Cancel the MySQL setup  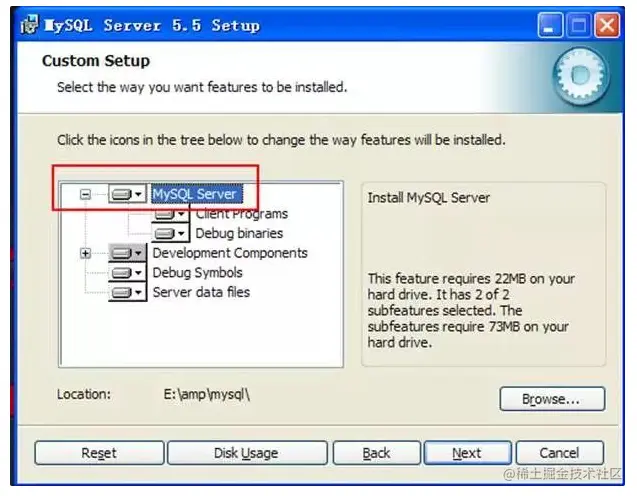click(x=559, y=453)
